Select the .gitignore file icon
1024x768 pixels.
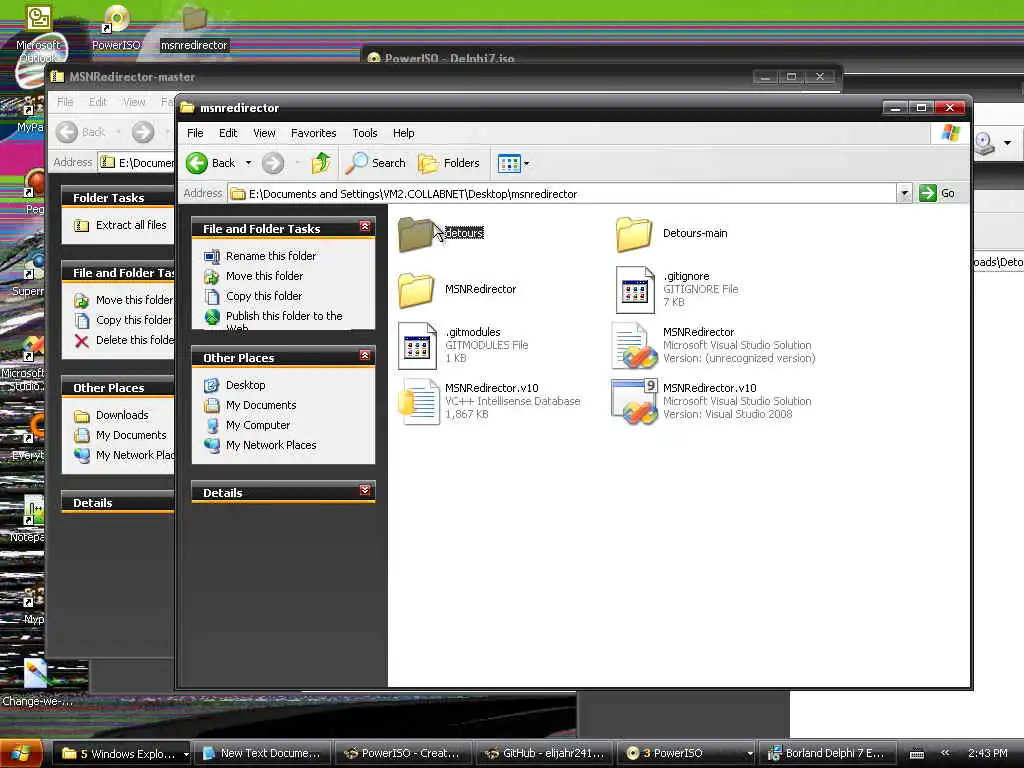click(x=635, y=290)
